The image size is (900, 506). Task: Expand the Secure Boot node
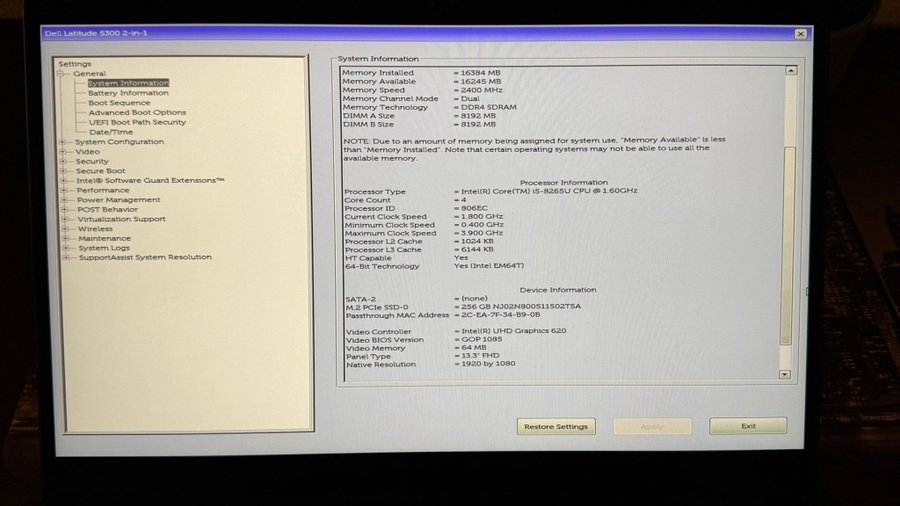[63, 171]
